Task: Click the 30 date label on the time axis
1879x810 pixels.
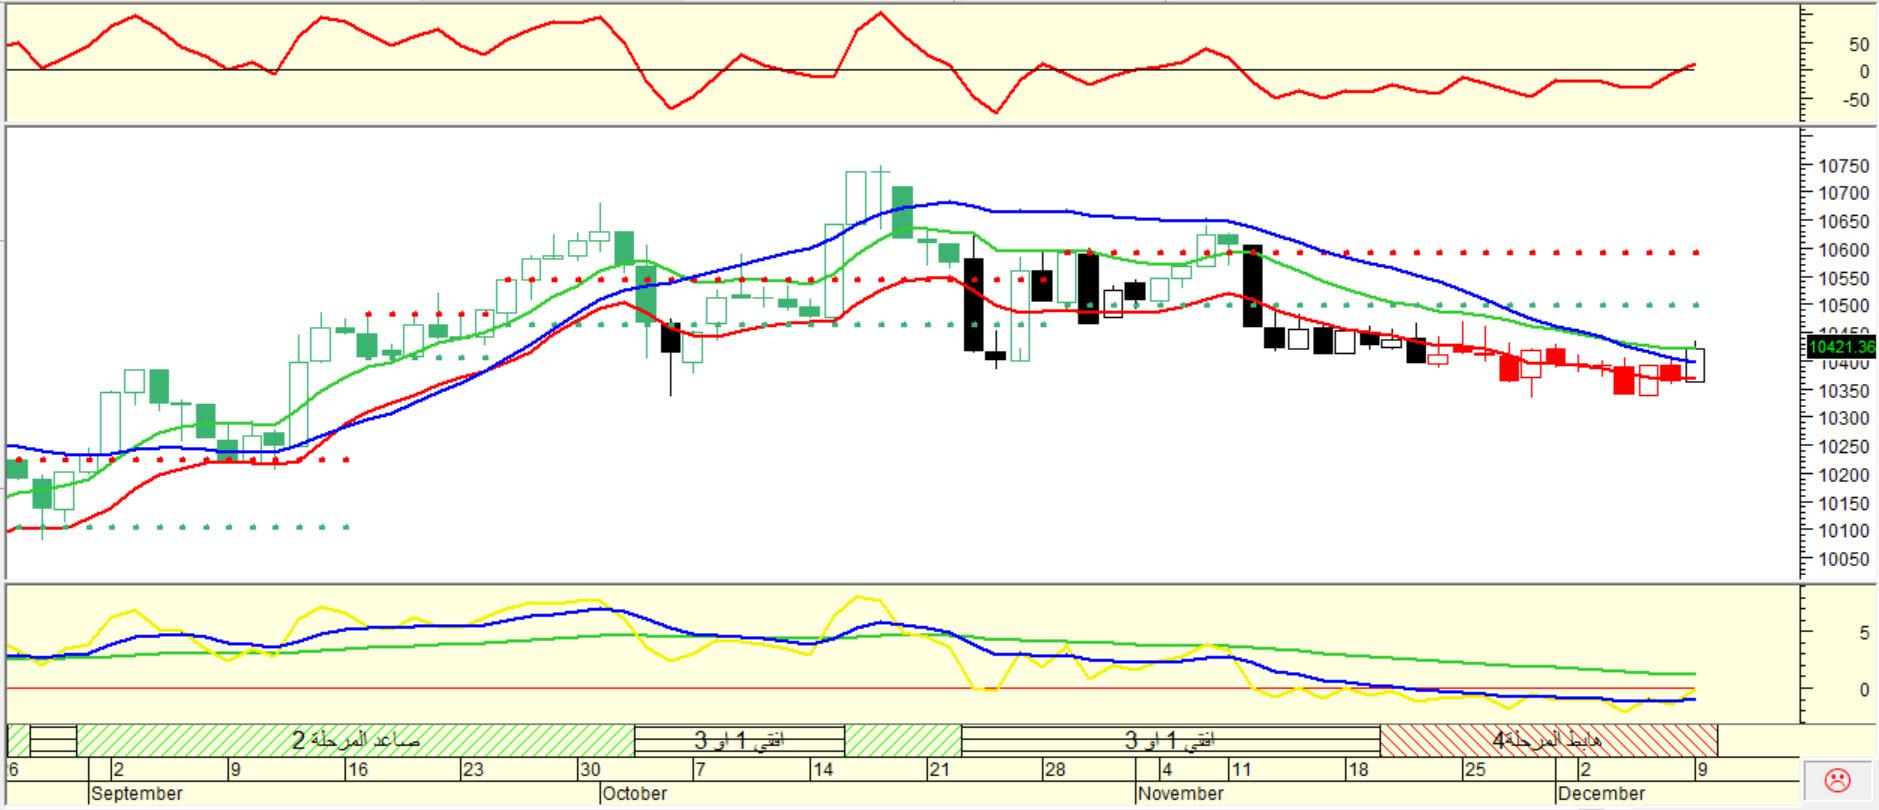Action: [590, 770]
